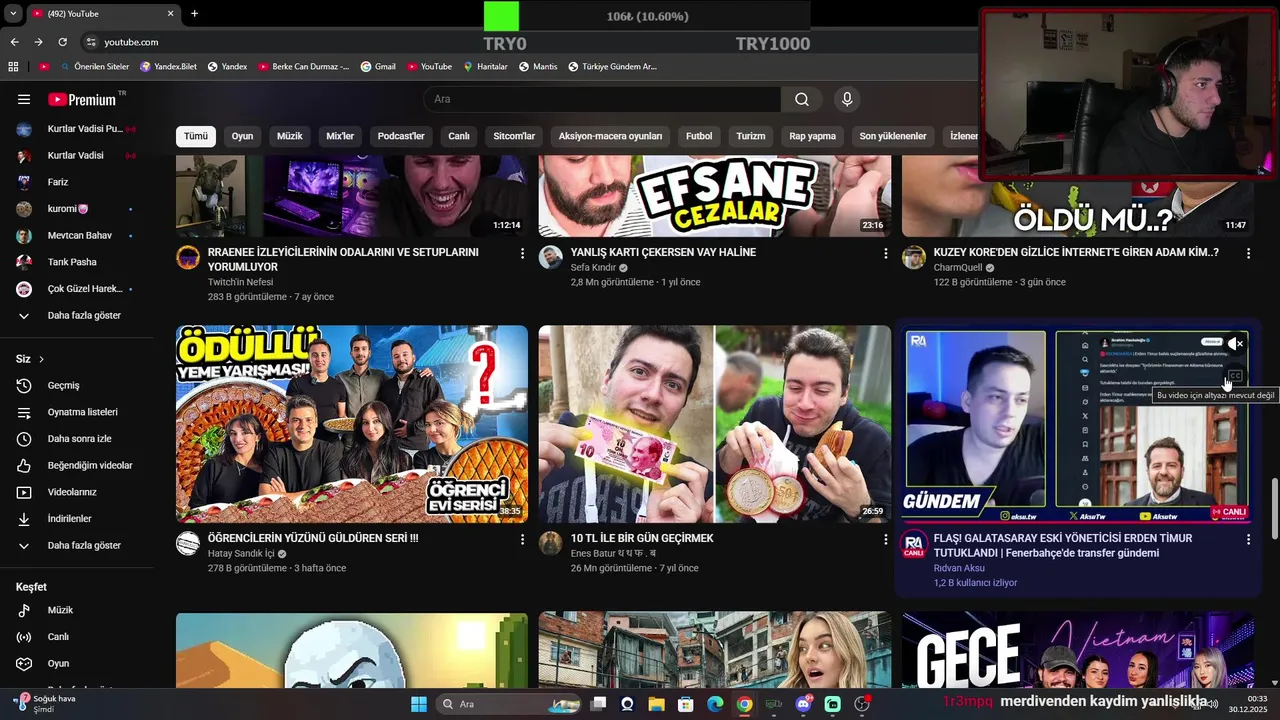This screenshot has width=1280, height=720.
Task: Open the 10 TL banknote video thumbnail
Action: coord(715,424)
